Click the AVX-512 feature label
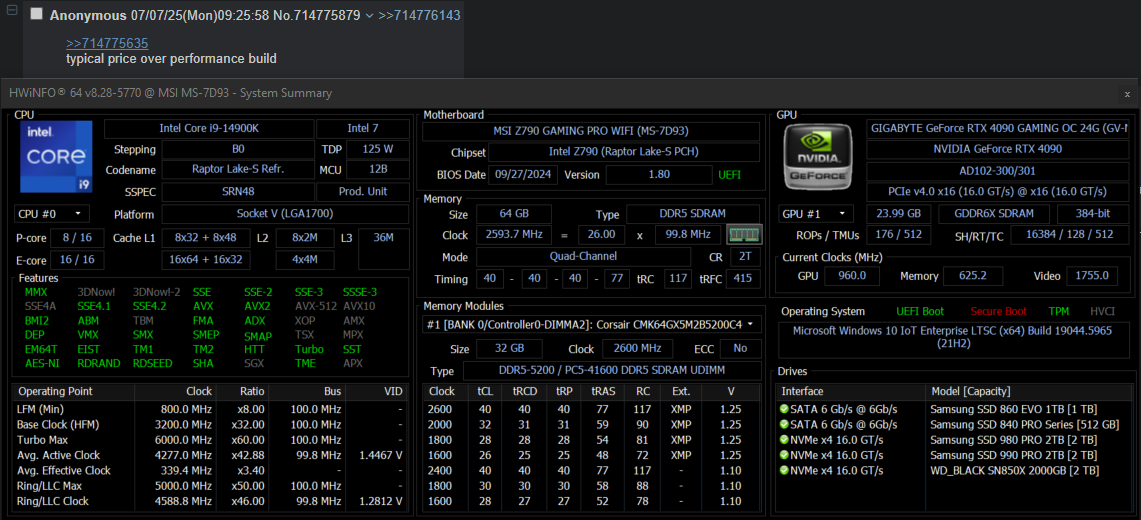The height and width of the screenshot is (520, 1141). [314, 306]
